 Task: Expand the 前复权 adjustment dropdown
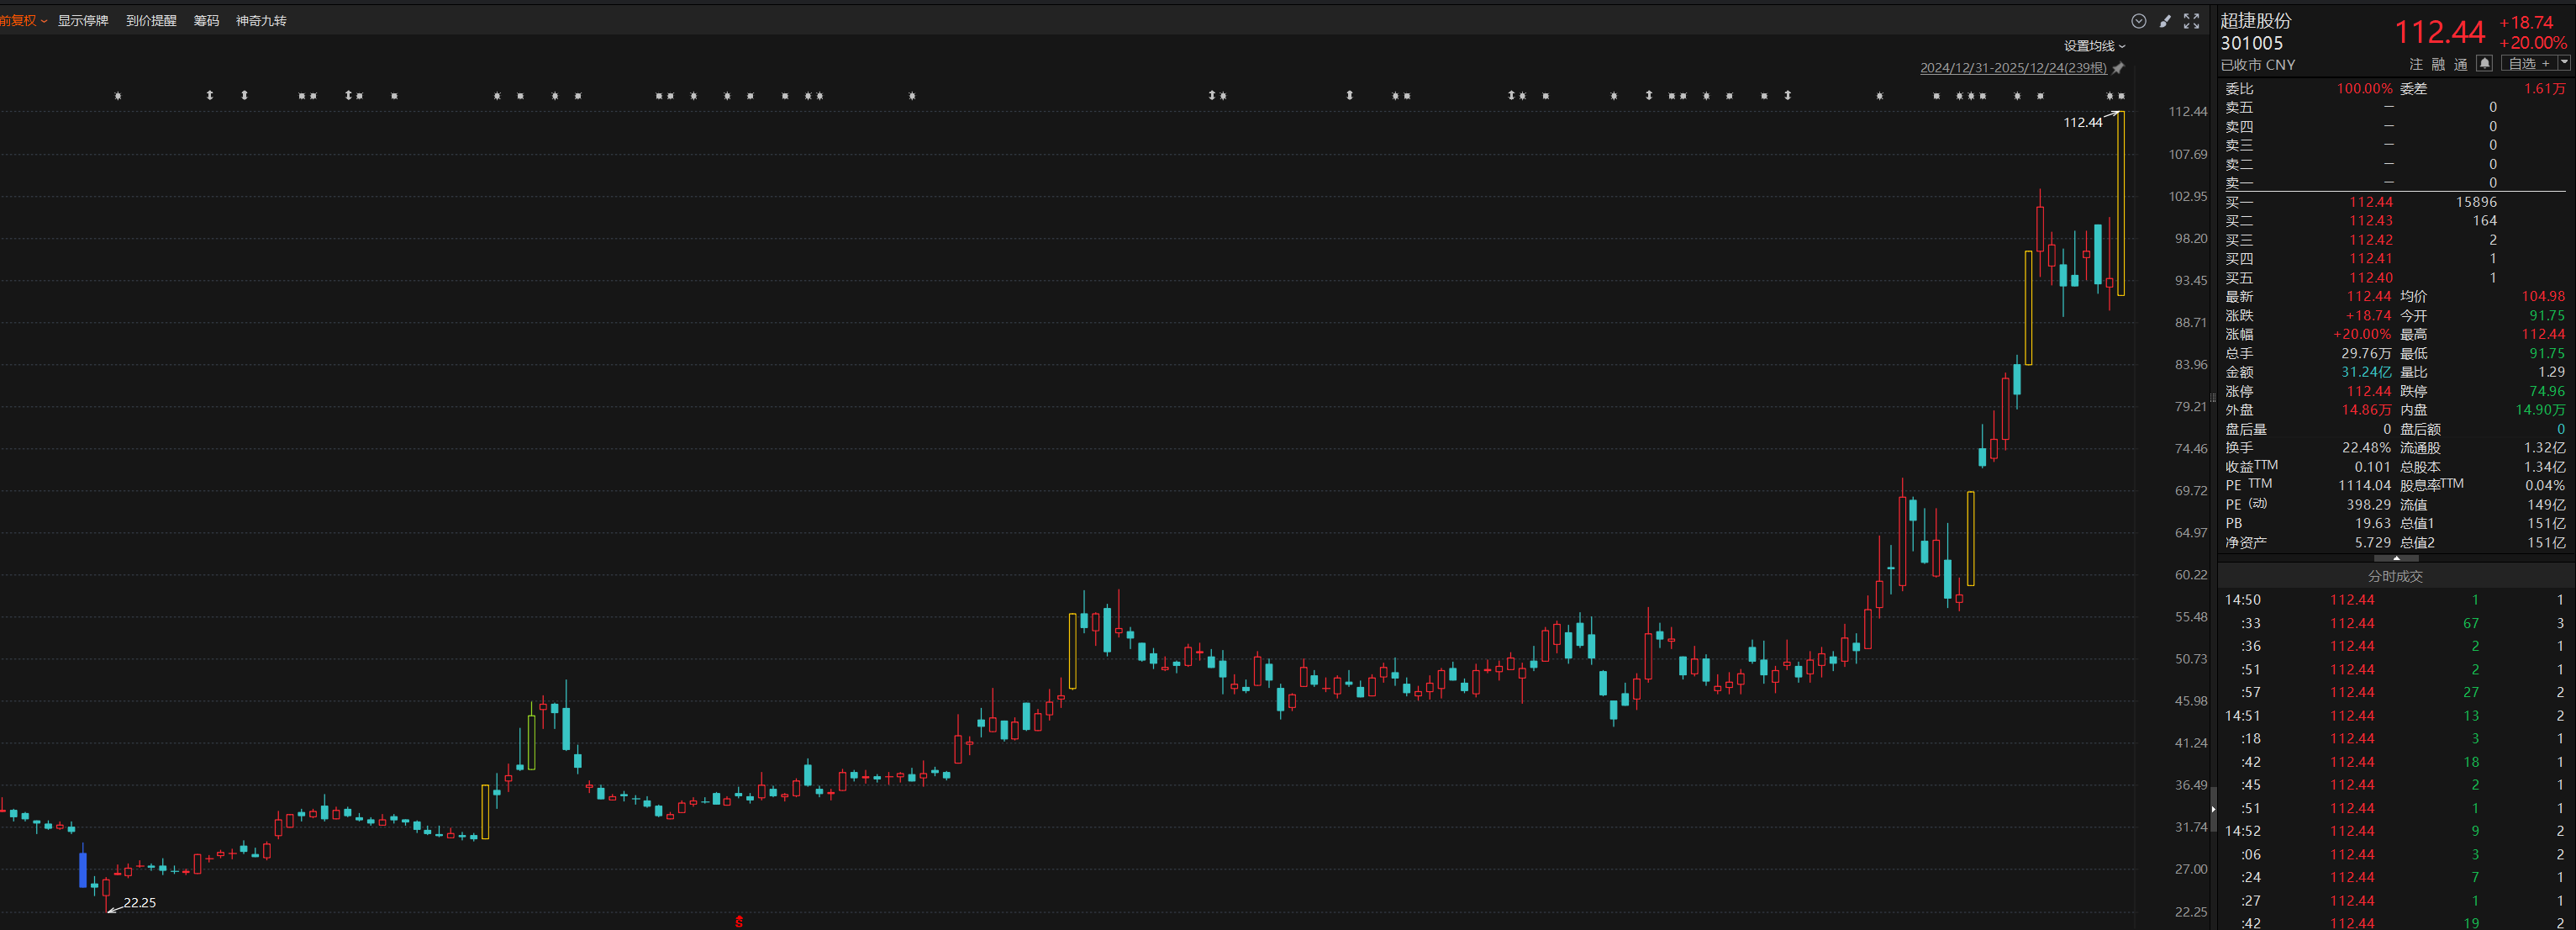[x=22, y=21]
